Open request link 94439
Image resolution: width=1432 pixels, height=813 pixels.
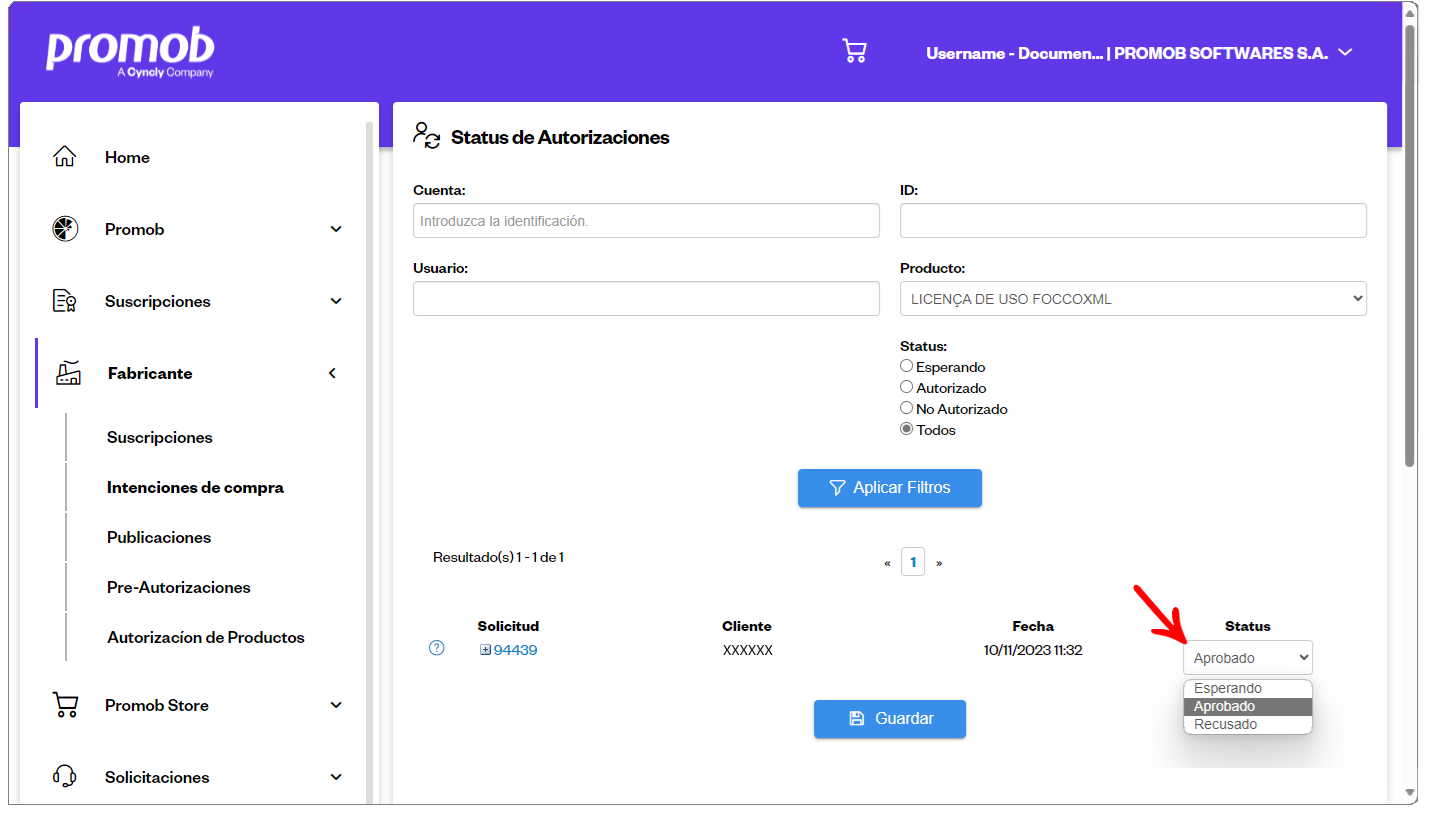[x=515, y=650]
